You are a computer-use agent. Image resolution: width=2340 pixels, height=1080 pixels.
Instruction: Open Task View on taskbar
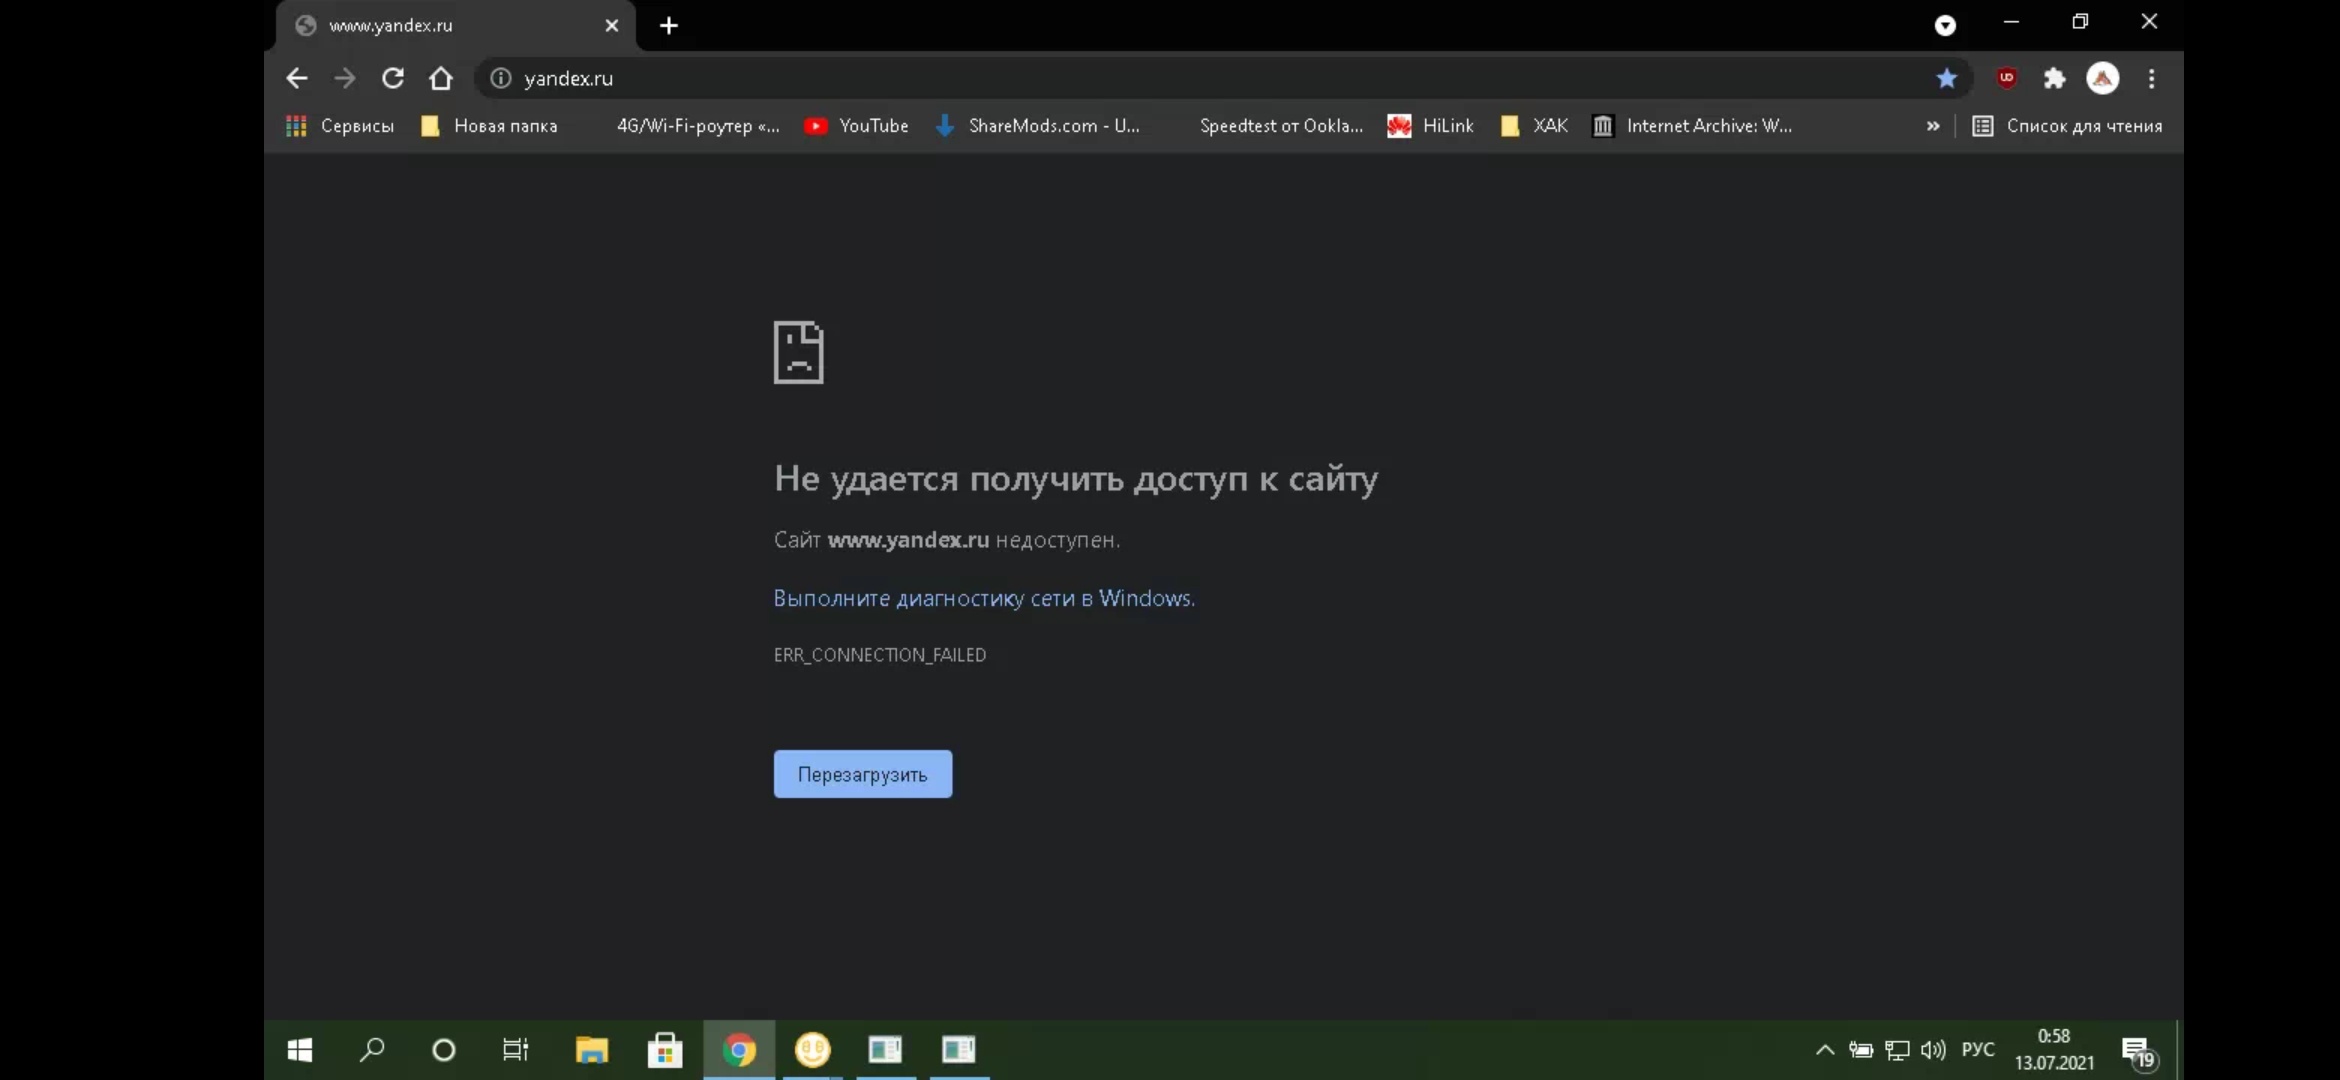pyautogui.click(x=515, y=1050)
